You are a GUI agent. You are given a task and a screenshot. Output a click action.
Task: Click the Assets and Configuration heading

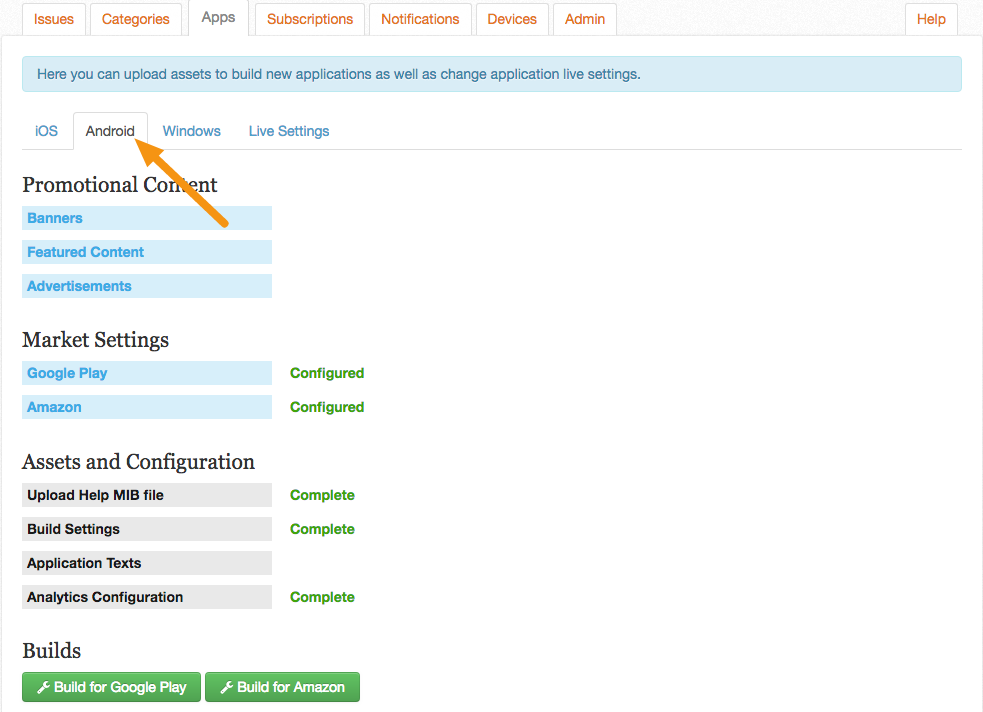pos(139,462)
